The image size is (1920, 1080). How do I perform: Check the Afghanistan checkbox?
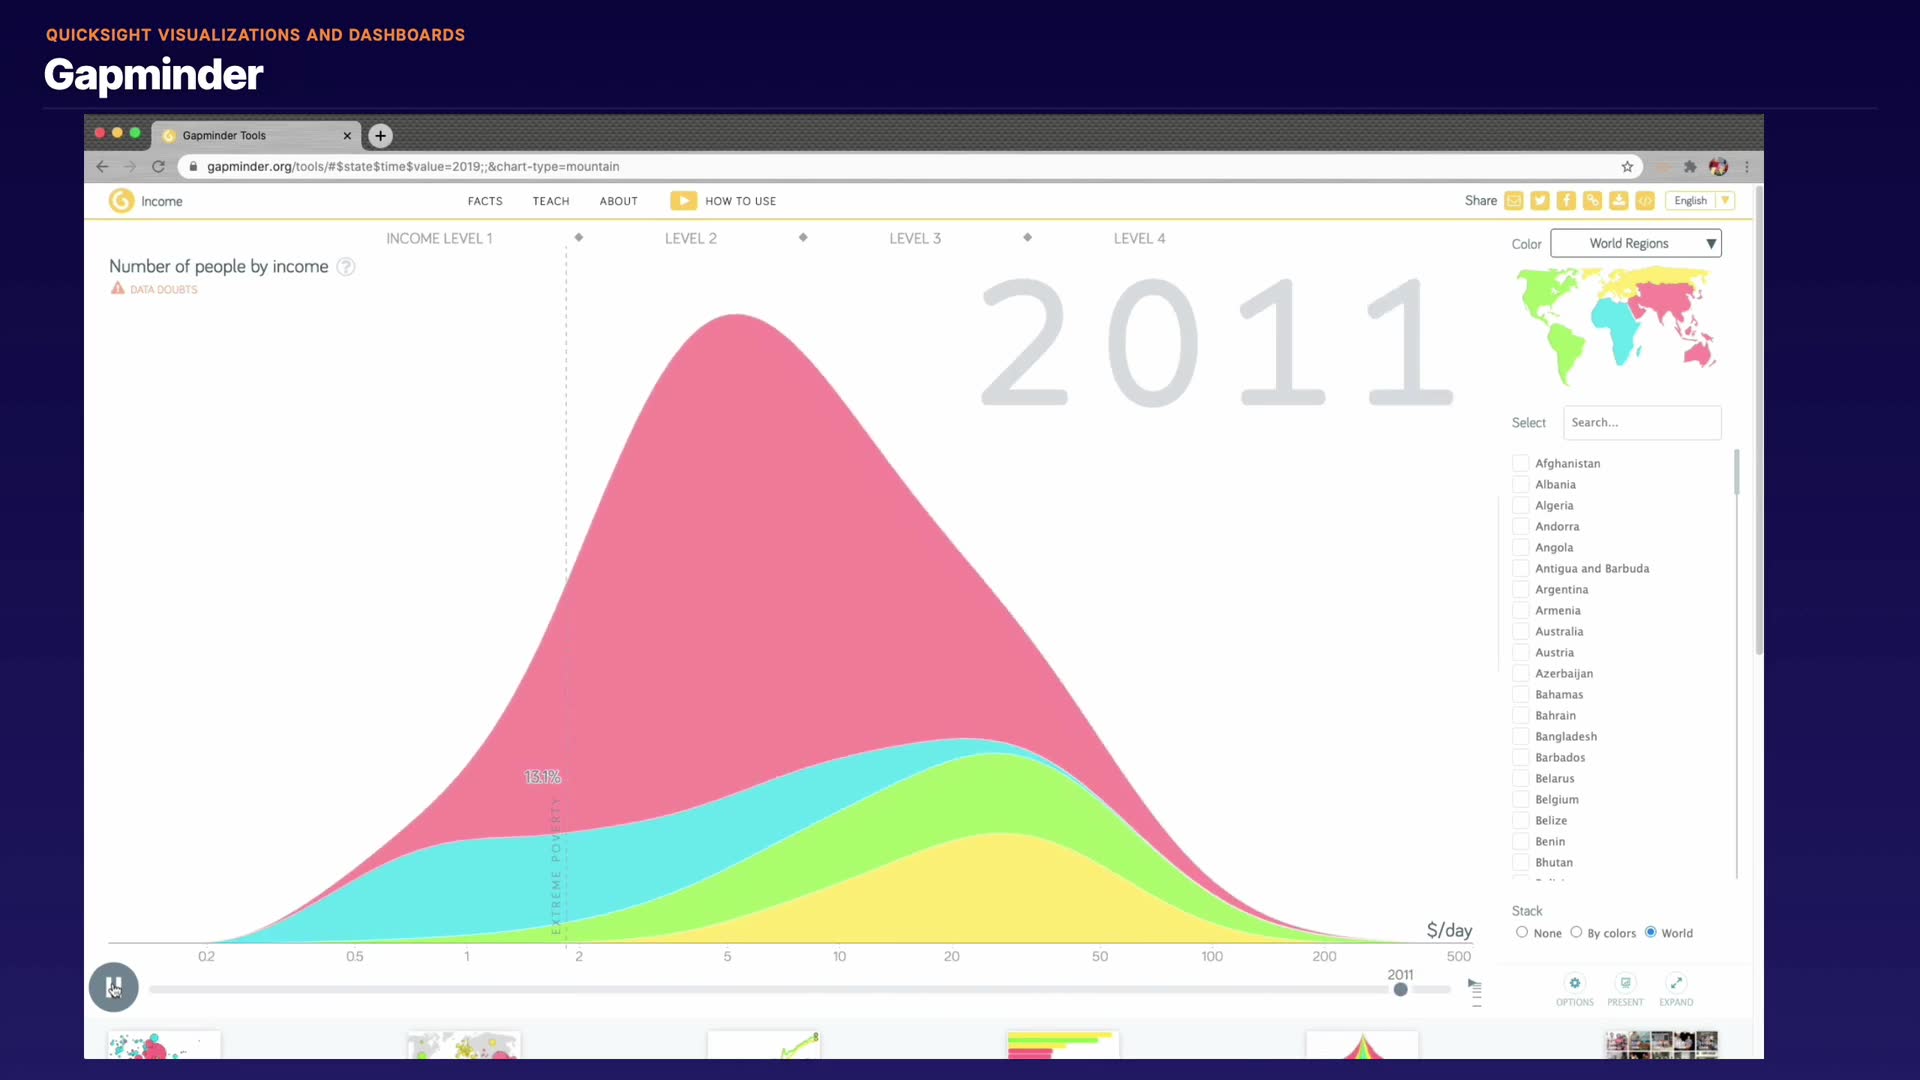1521,463
